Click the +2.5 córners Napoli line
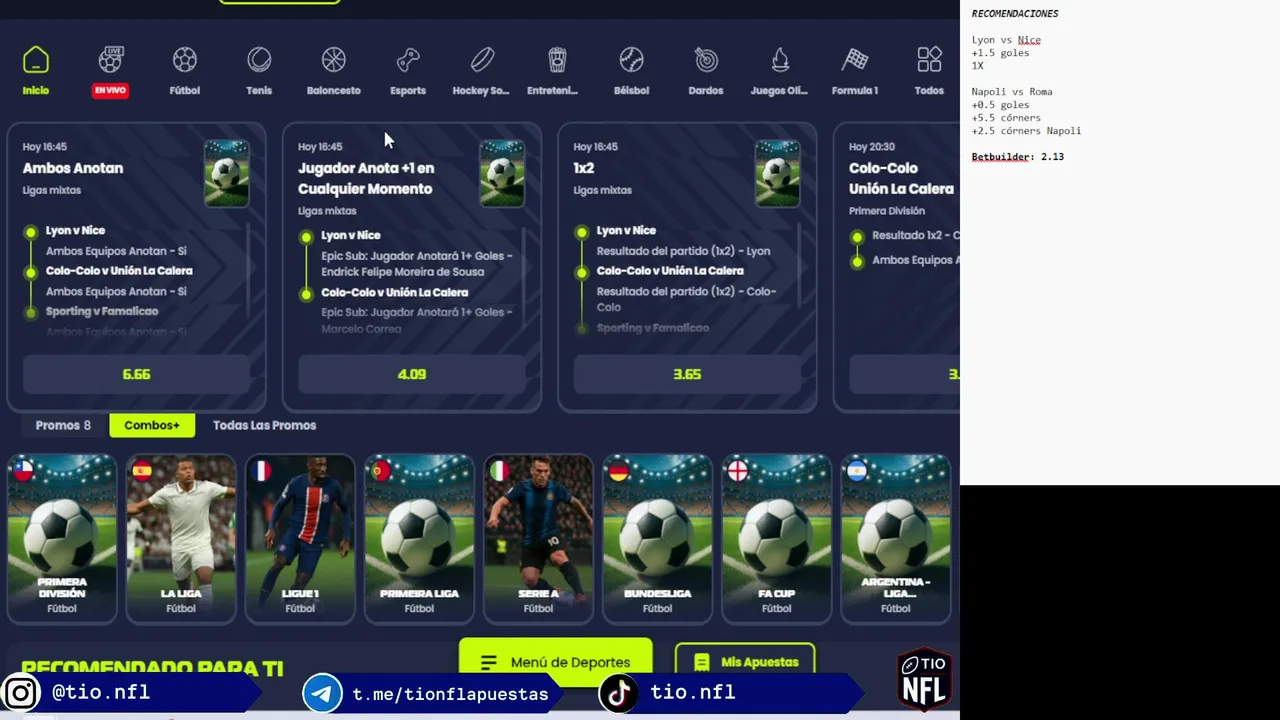The width and height of the screenshot is (1280, 720). click(x=1026, y=131)
